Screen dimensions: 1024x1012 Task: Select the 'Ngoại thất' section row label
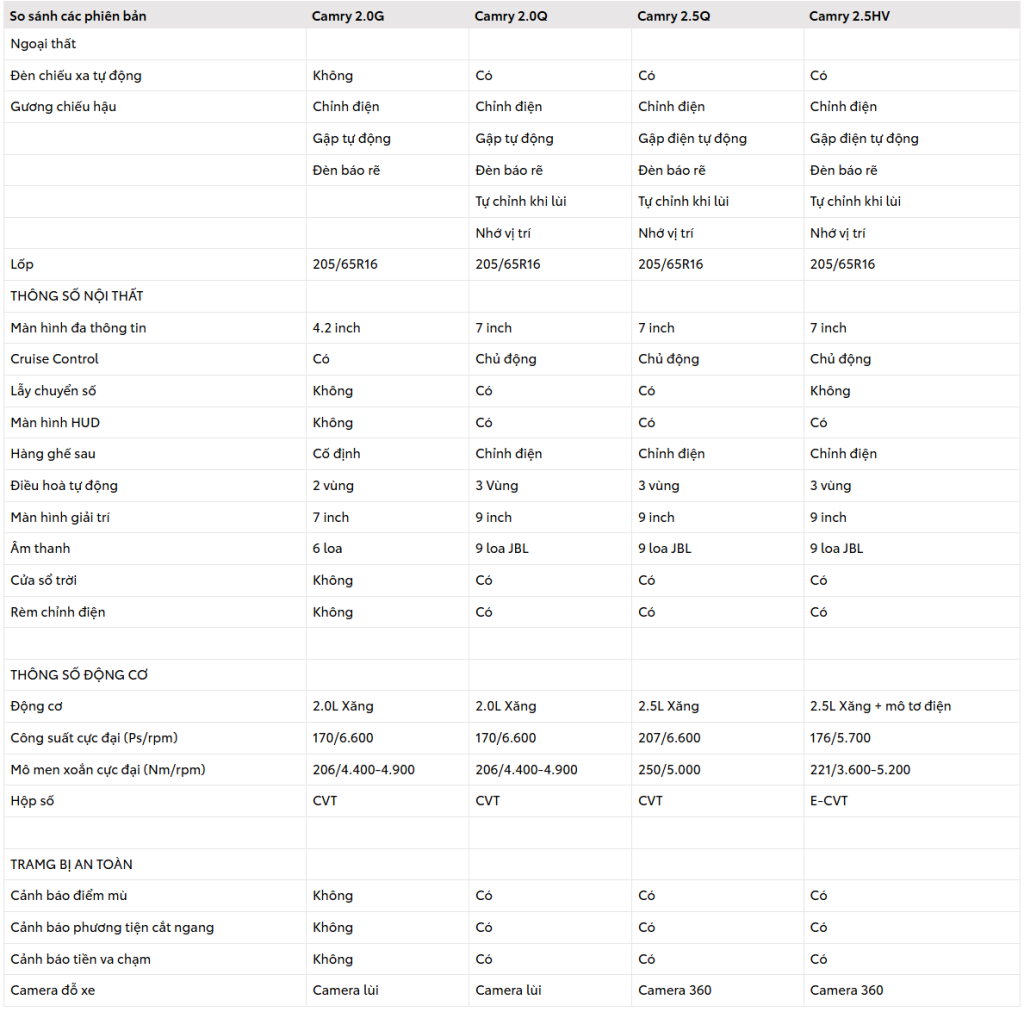(43, 44)
